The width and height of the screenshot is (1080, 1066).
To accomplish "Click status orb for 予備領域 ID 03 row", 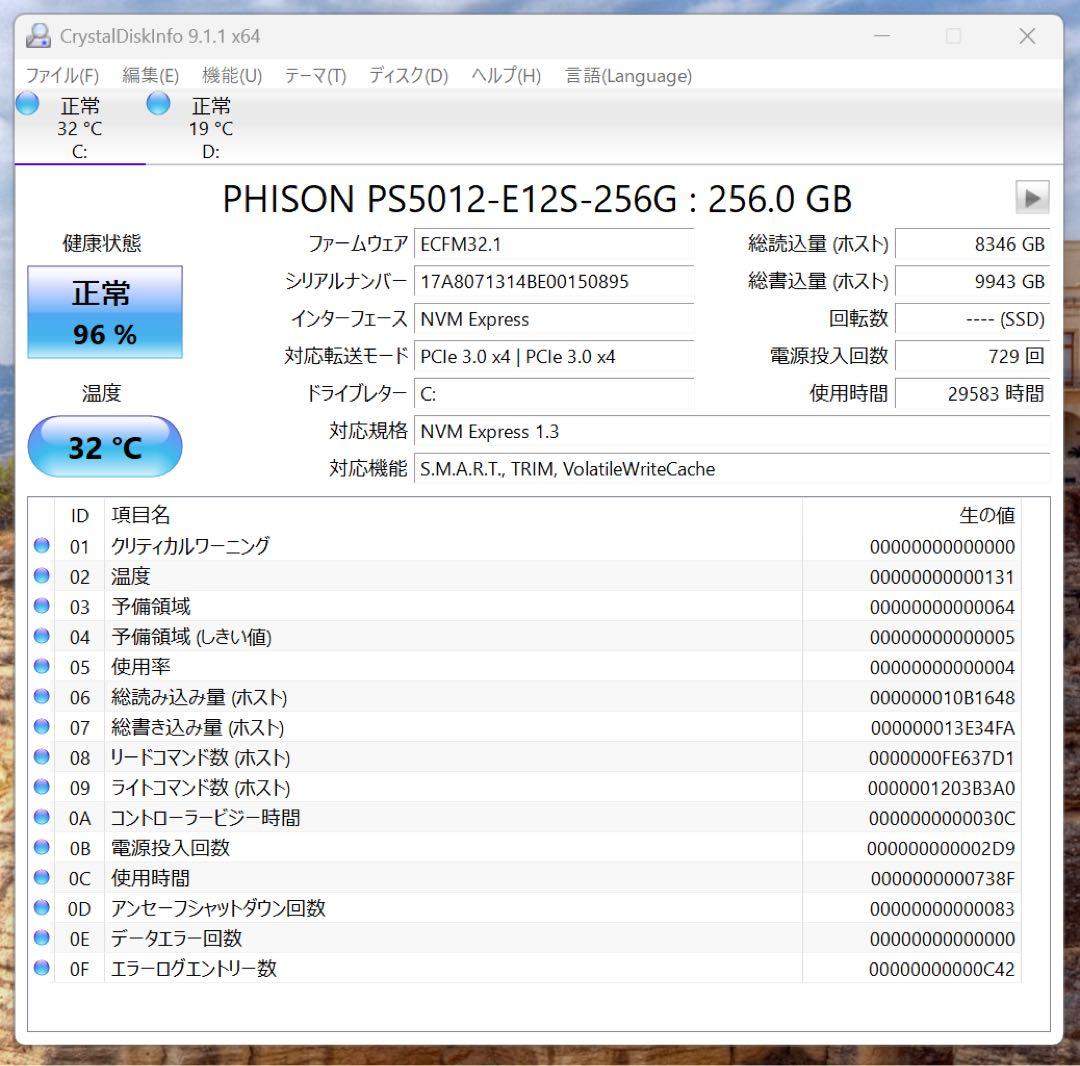I will pyautogui.click(x=41, y=606).
